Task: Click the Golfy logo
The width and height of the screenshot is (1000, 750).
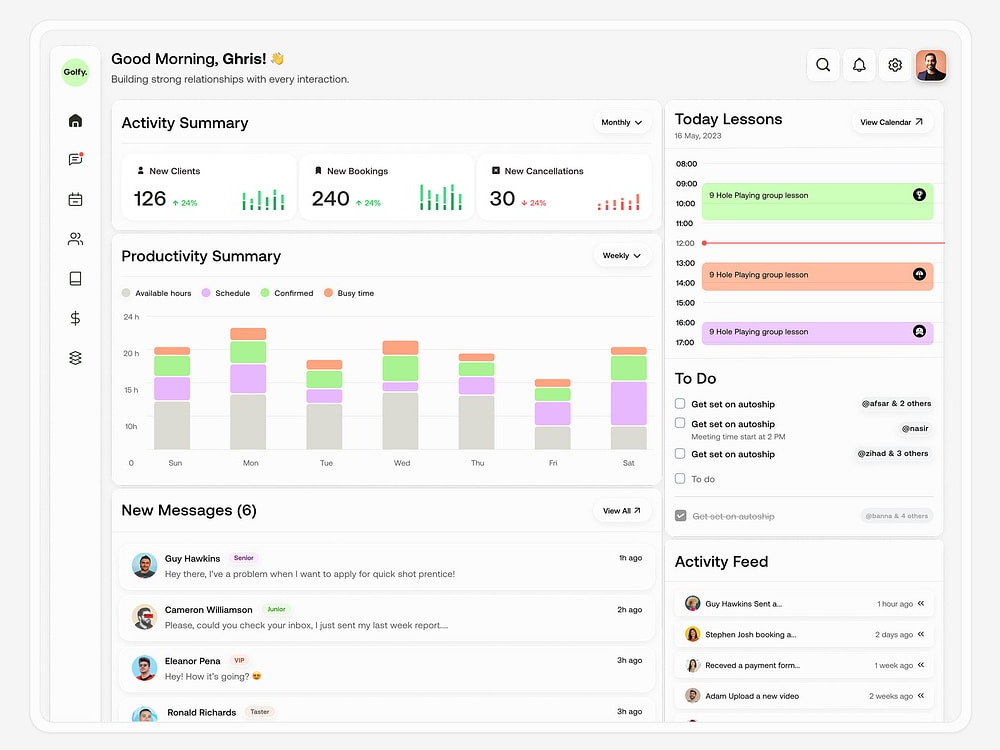Action: [x=75, y=72]
